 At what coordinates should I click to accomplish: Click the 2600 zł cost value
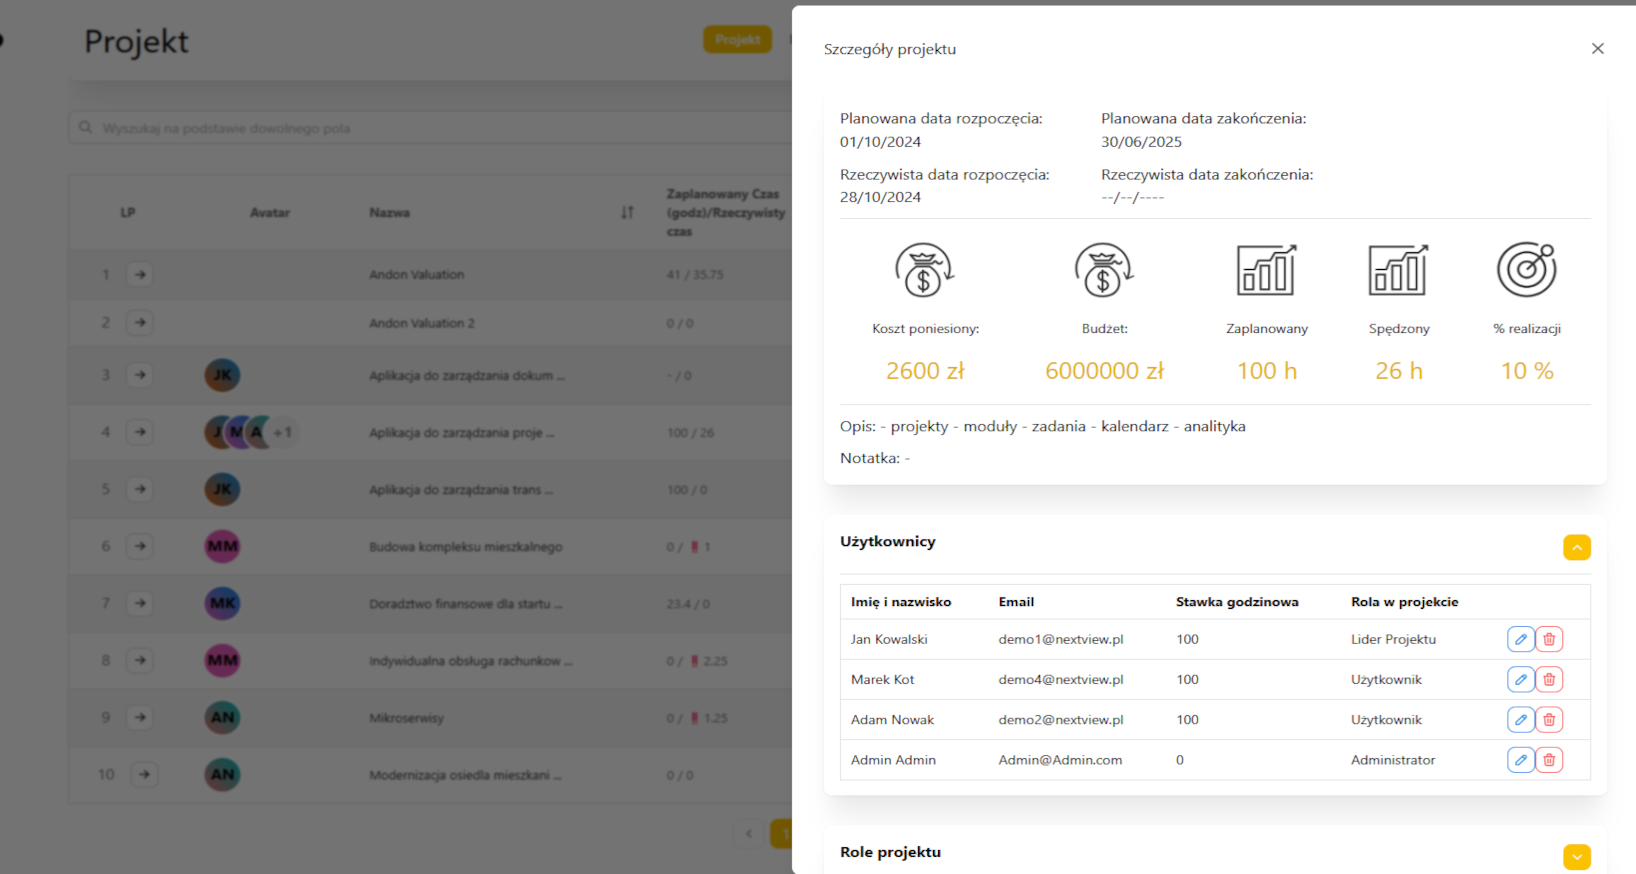pyautogui.click(x=925, y=371)
